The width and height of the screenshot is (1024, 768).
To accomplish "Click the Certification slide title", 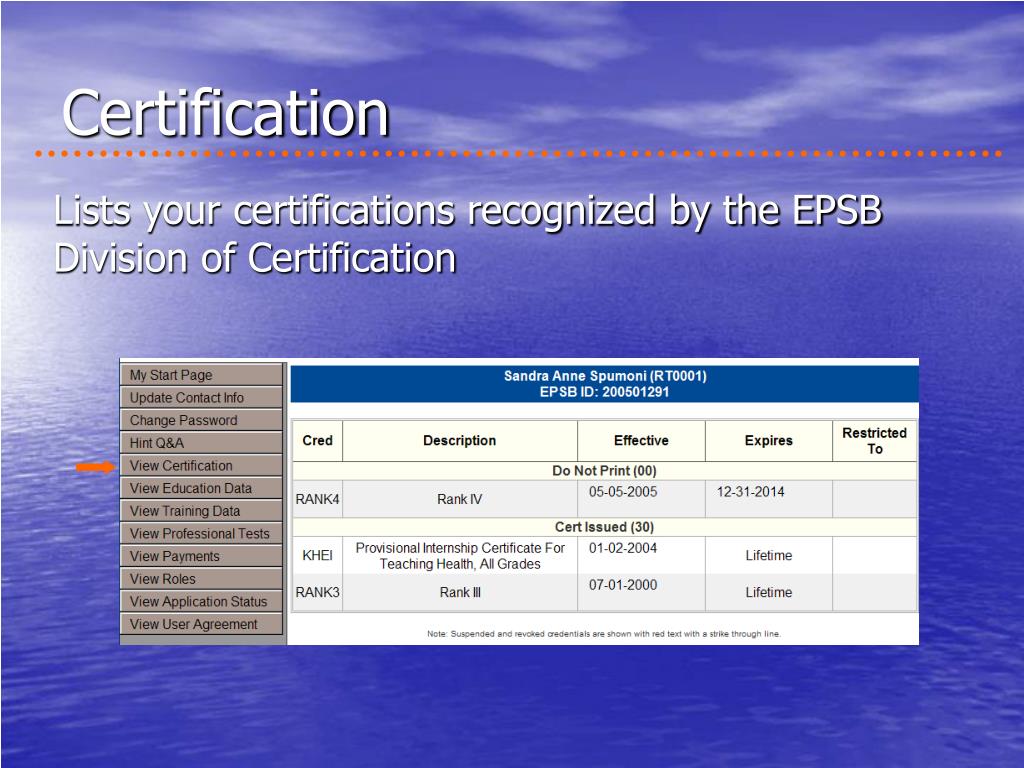I will point(225,113).
